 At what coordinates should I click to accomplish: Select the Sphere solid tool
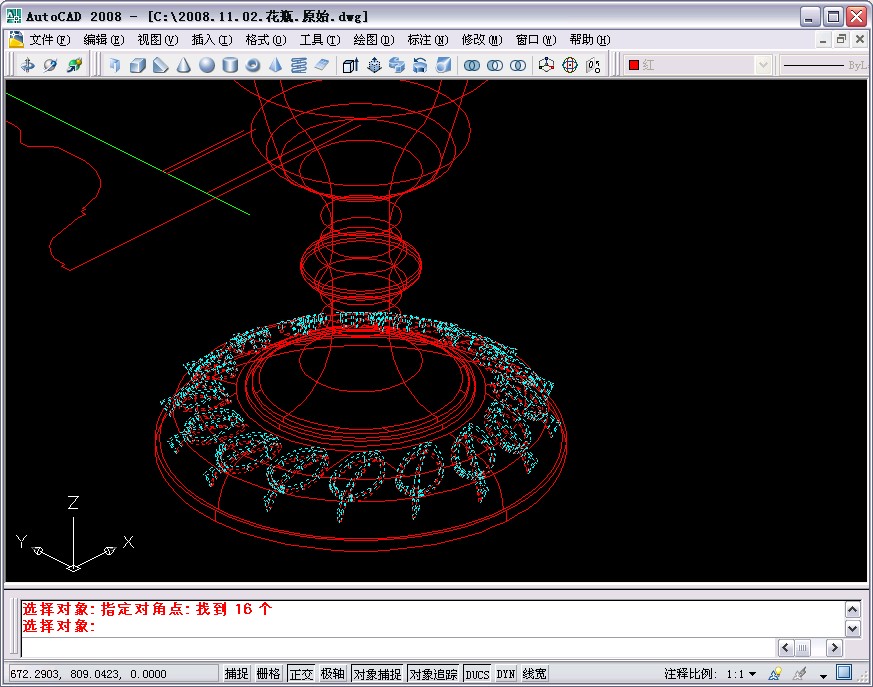(x=207, y=65)
